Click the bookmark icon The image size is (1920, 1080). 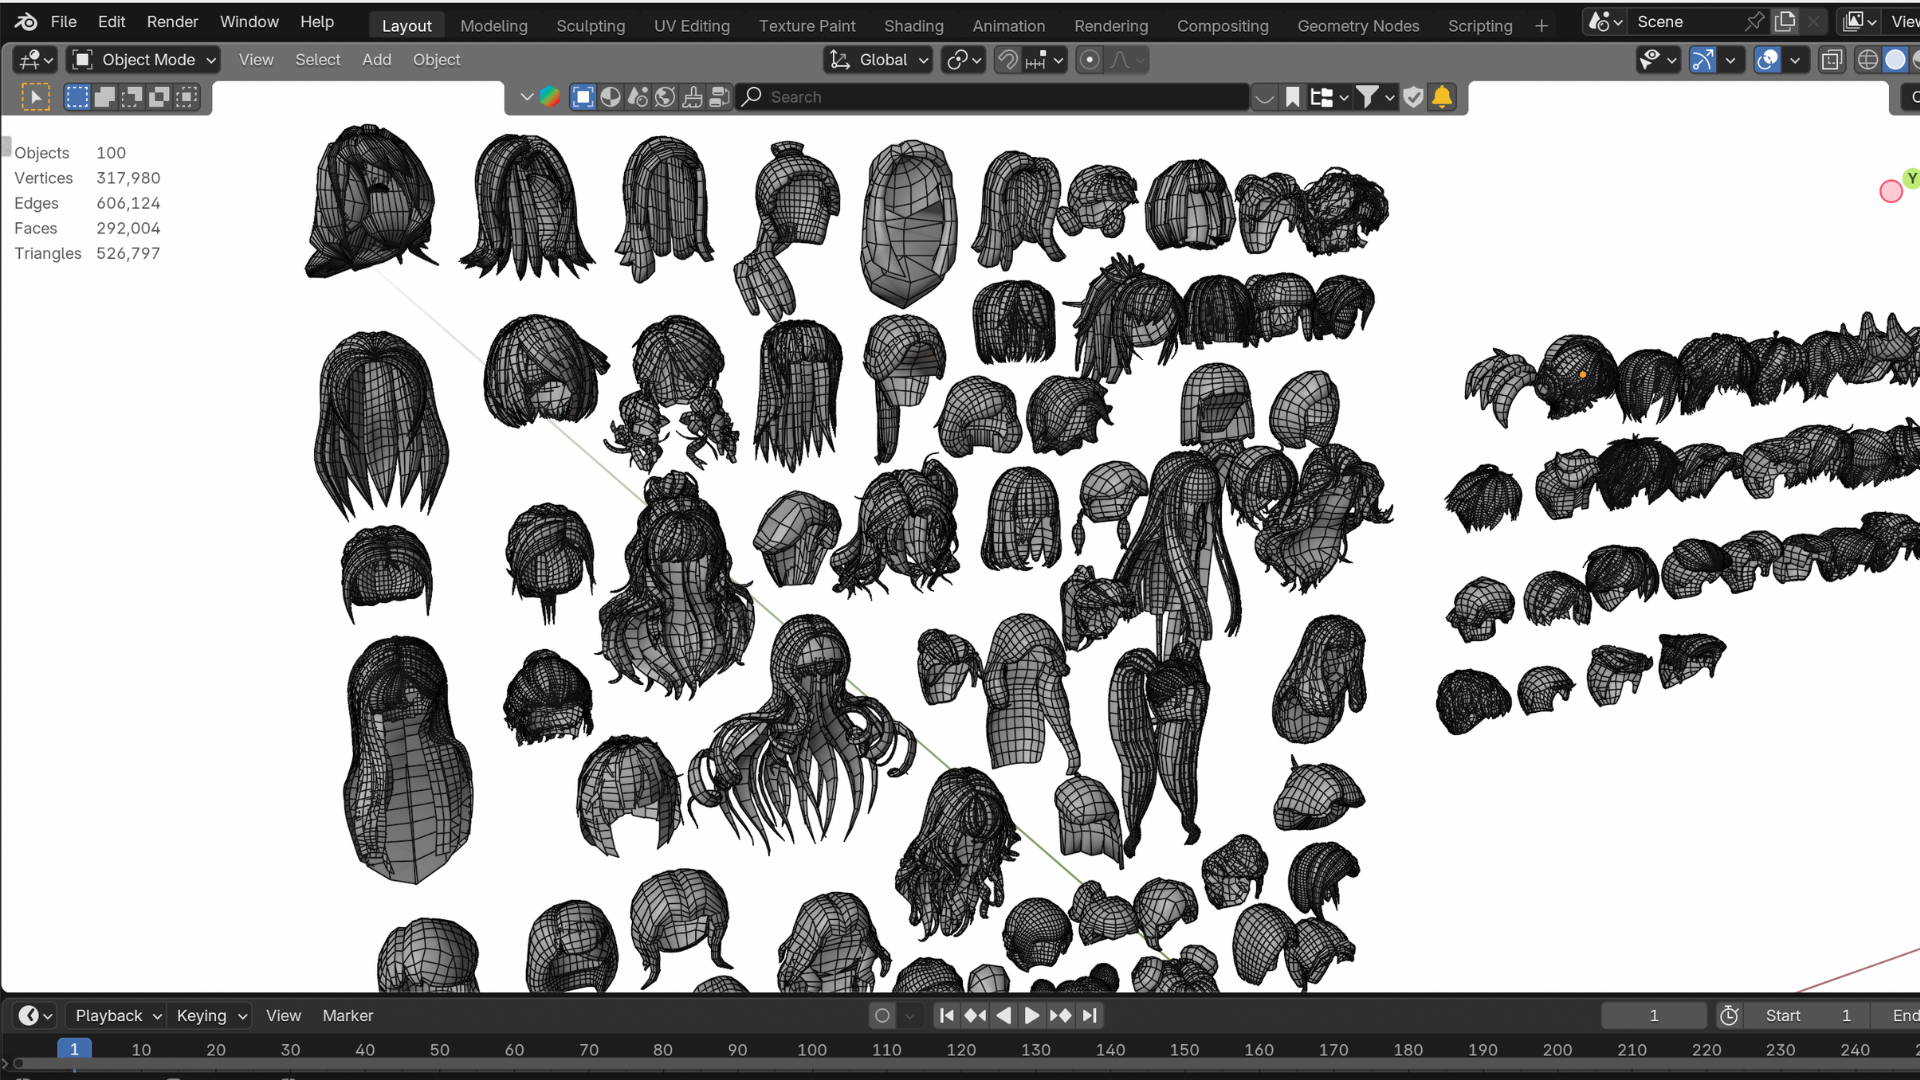click(x=1292, y=97)
